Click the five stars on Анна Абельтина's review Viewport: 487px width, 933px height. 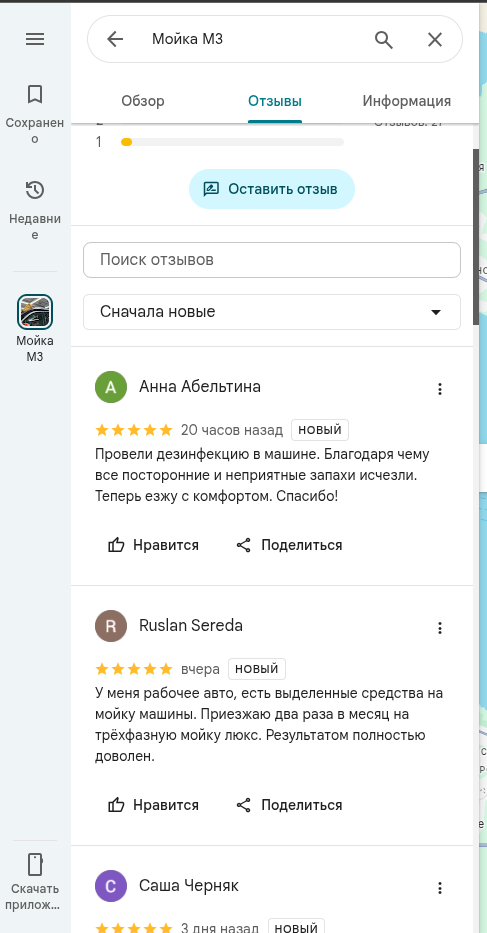134,430
